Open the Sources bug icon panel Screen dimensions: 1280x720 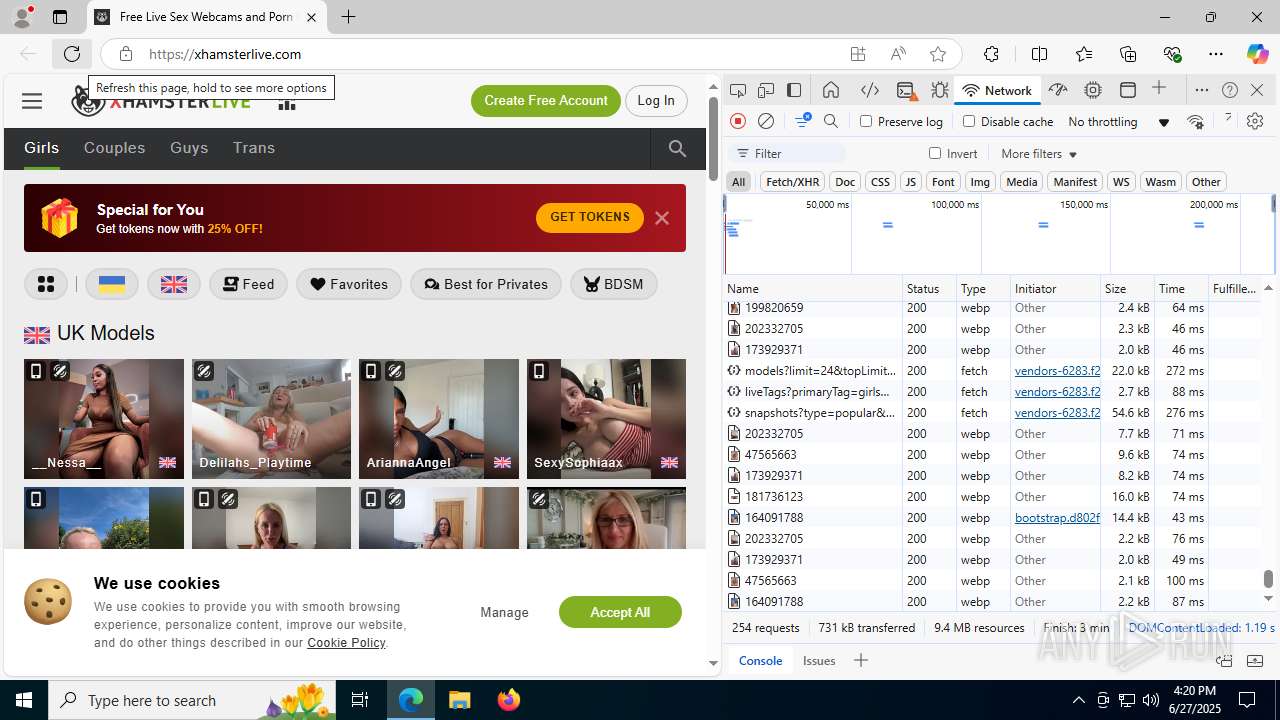pyautogui.click(x=940, y=90)
